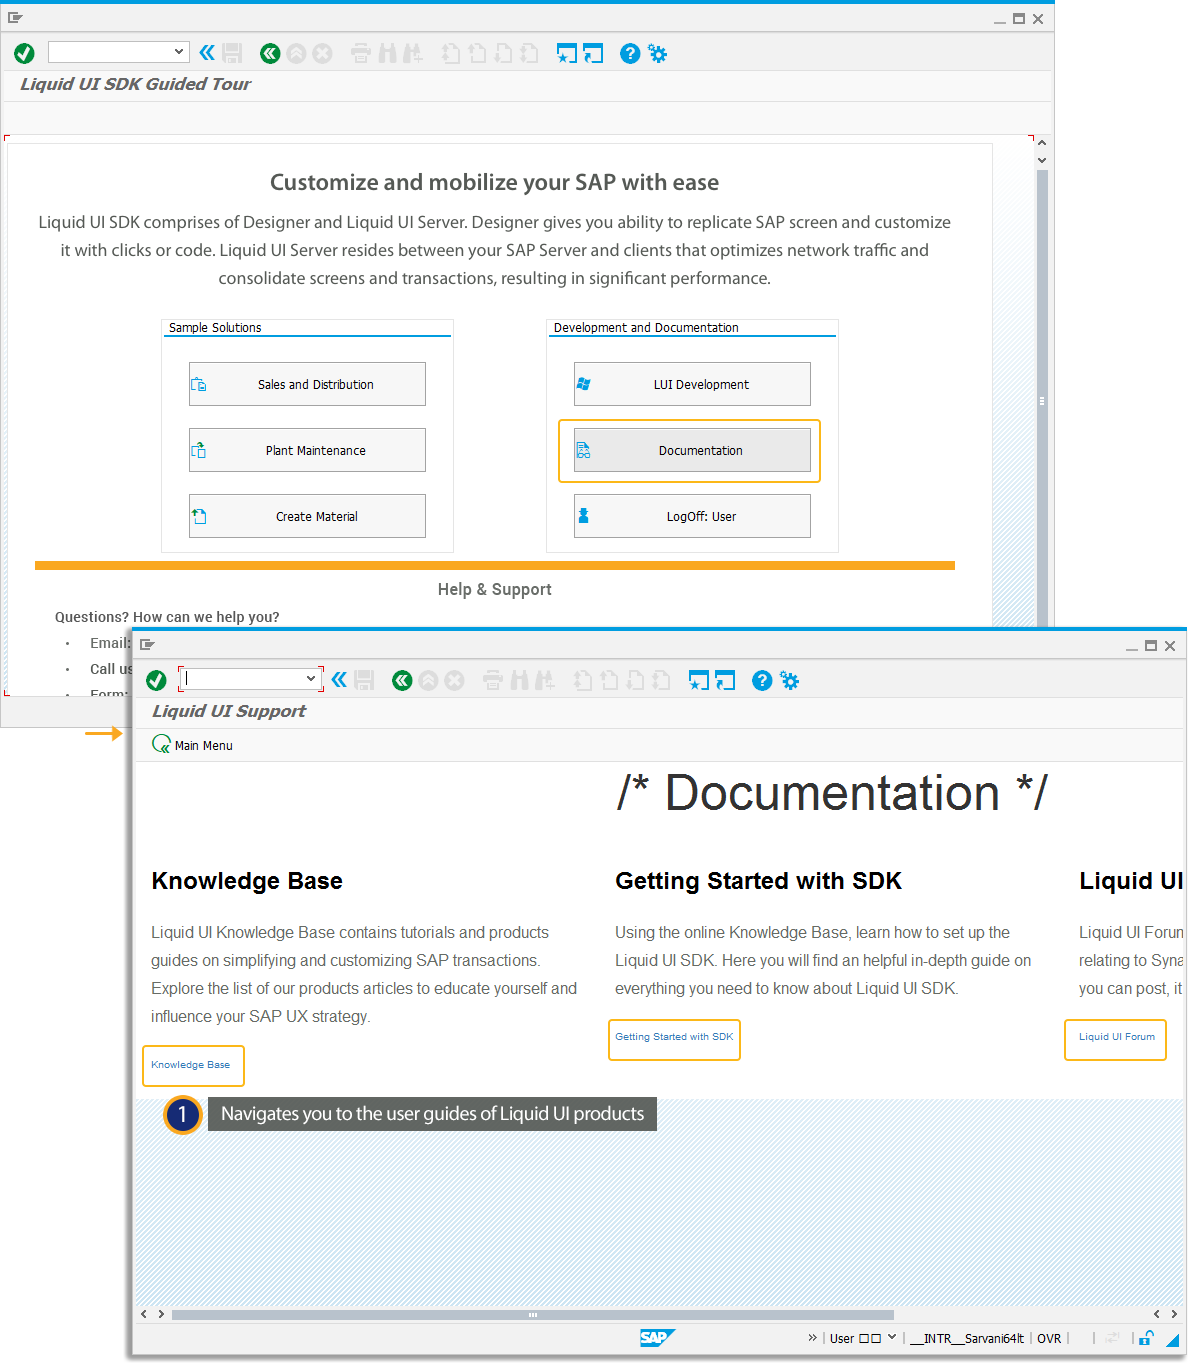Click the "Questions? How can we help you?" text
Viewport: 1200px width, 1368px height.
tap(167, 617)
